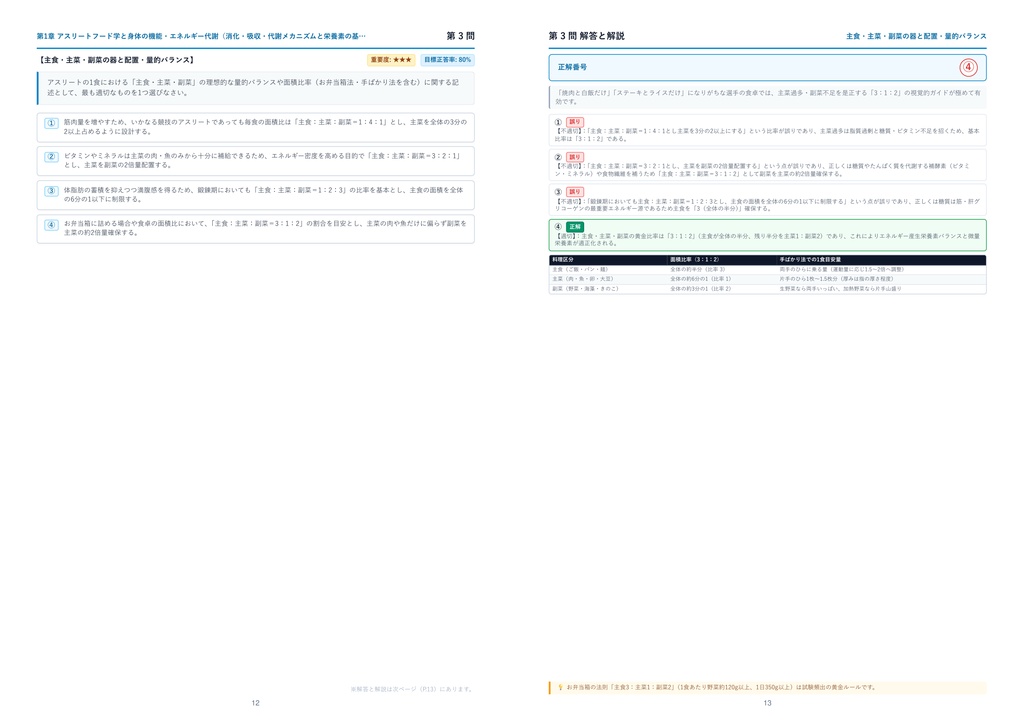
Task: Click the 目標正答率: 80% badge
Action: point(447,60)
